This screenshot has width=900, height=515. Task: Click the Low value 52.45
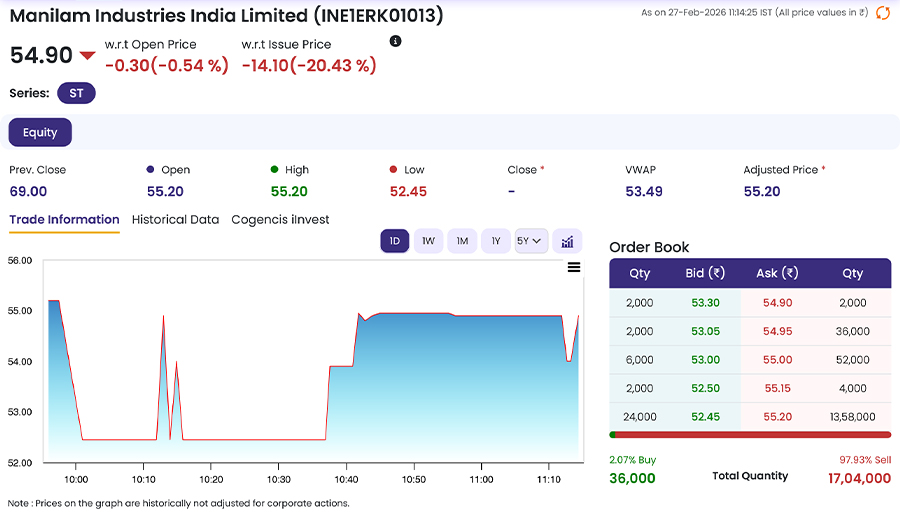click(408, 192)
